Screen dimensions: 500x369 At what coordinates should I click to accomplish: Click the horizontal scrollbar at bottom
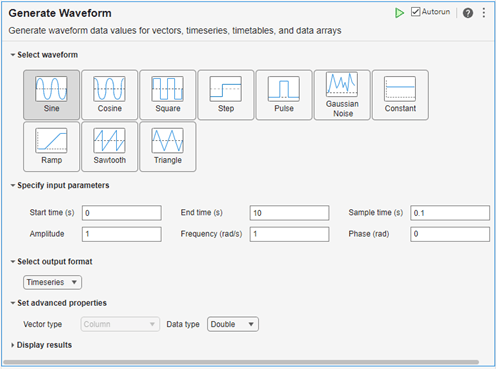tap(241, 362)
